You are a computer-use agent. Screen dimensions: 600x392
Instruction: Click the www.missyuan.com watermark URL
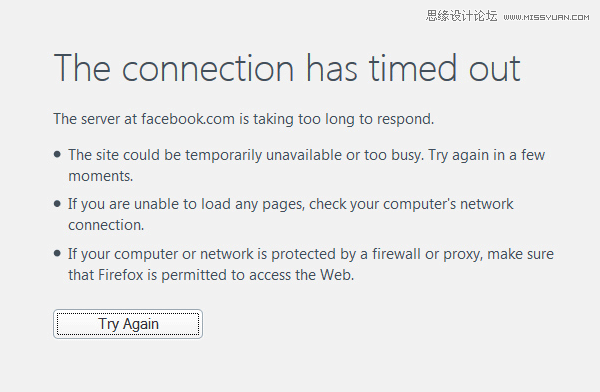point(546,17)
